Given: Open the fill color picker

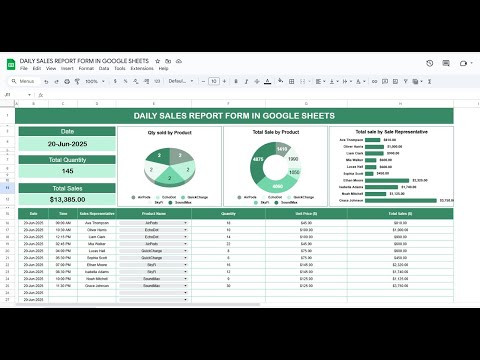Looking at the screenshot, I should (x=281, y=81).
